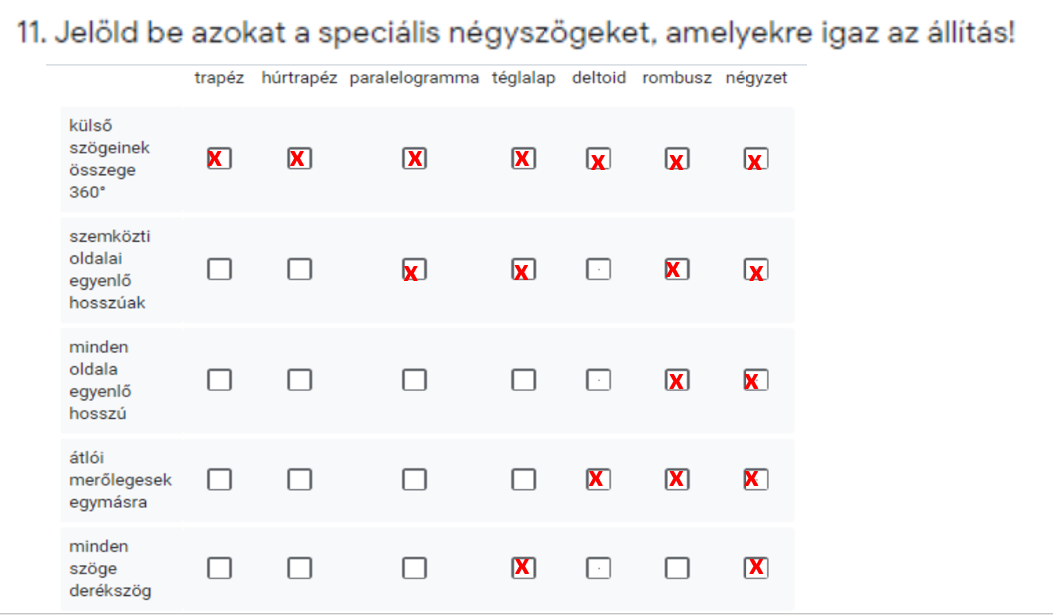Uncheck paralelogramma in 'külső szögeinek összege 360°' row
1053x615 pixels.
coord(414,158)
